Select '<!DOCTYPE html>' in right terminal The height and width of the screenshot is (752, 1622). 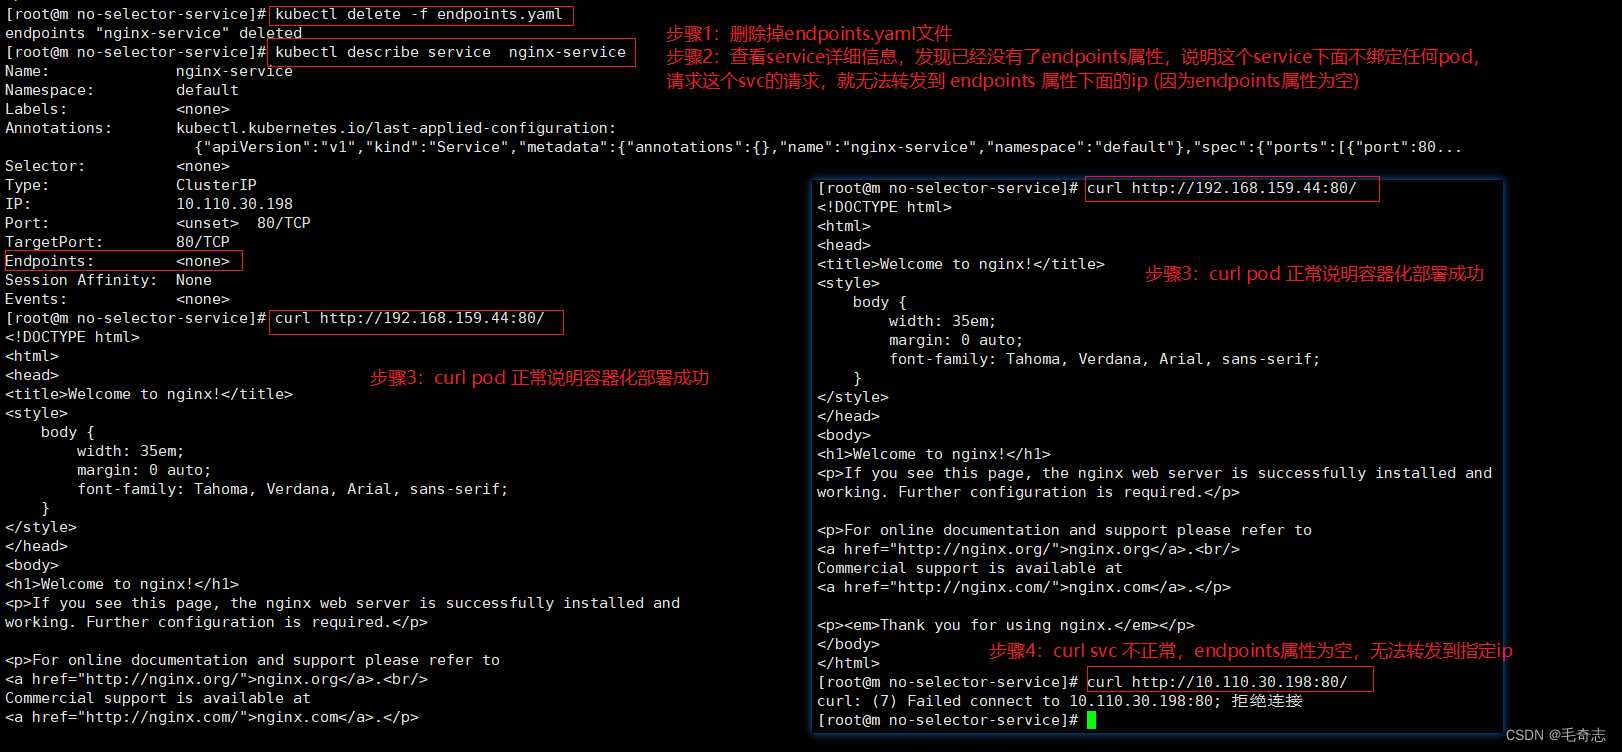point(884,207)
